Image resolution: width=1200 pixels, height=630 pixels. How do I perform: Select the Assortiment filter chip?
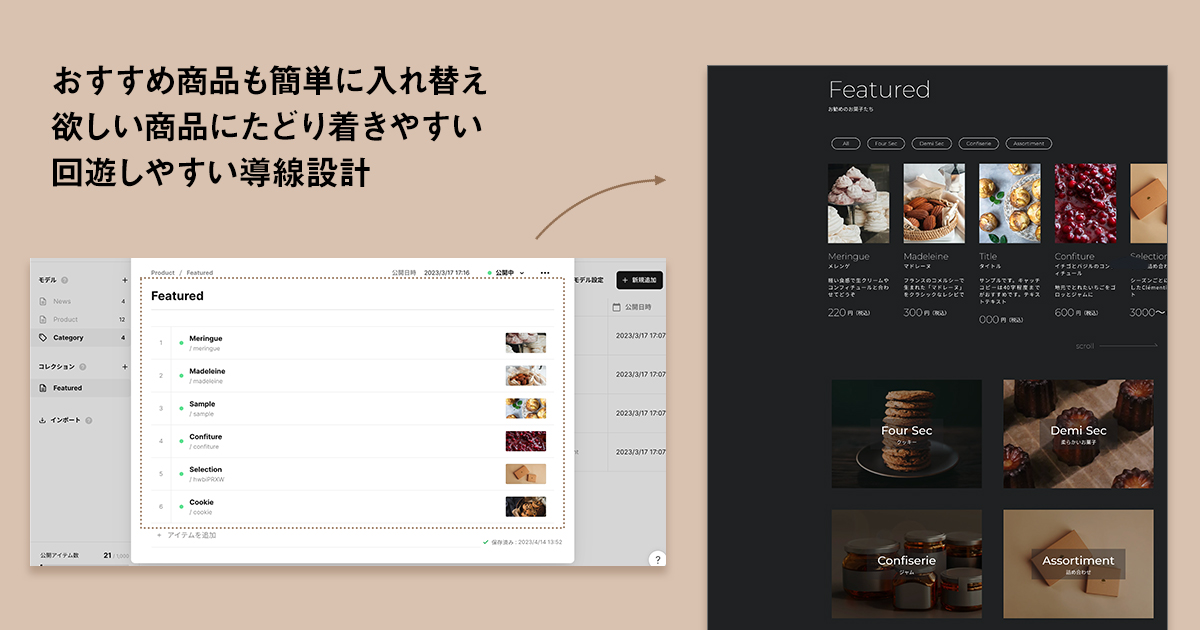point(1029,144)
